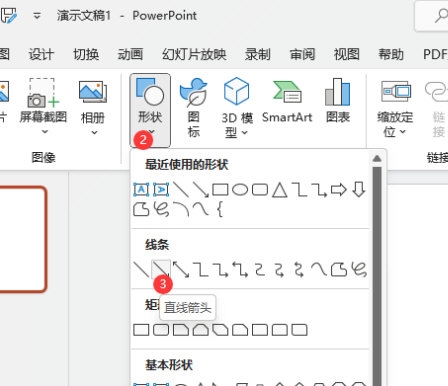Select the vertical text box in recent shapes

(161, 190)
